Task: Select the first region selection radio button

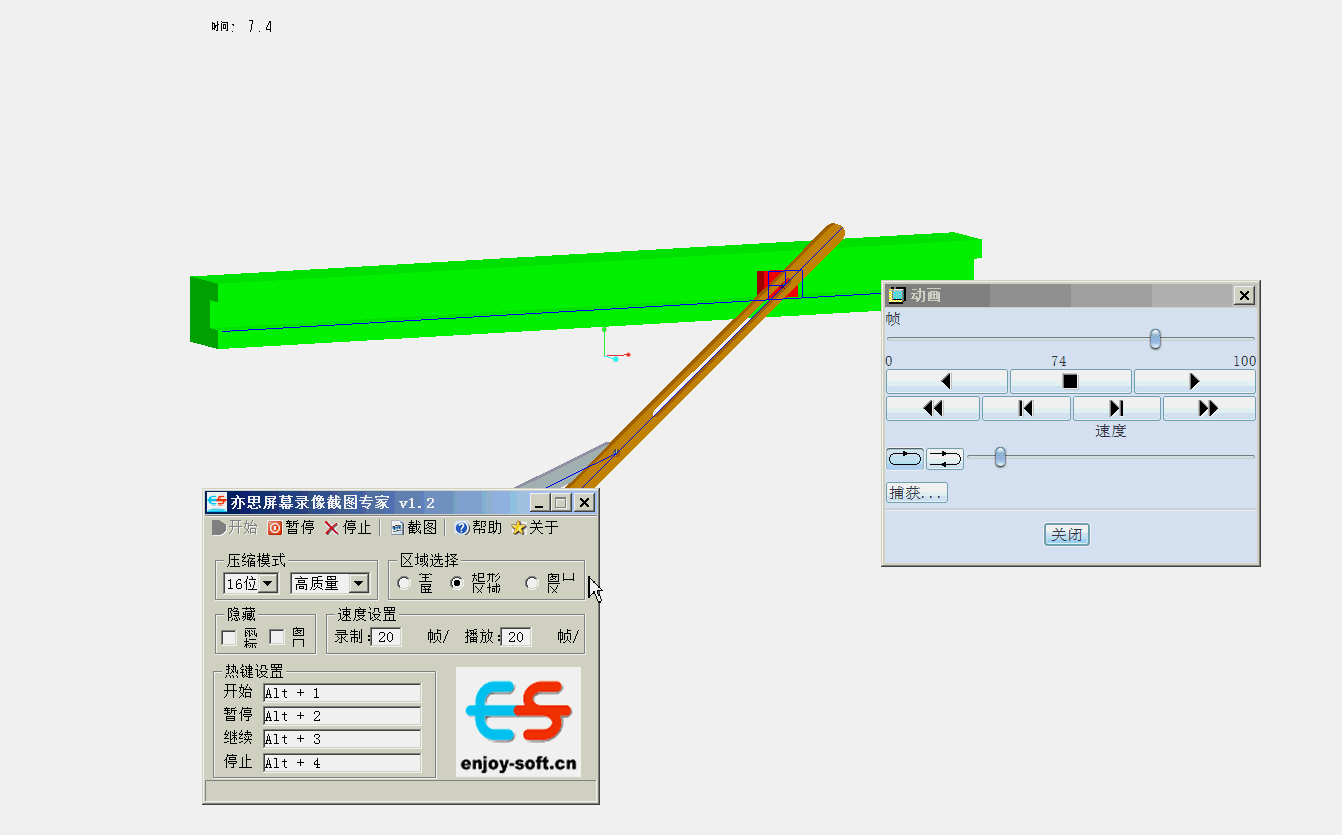Action: coord(404,583)
